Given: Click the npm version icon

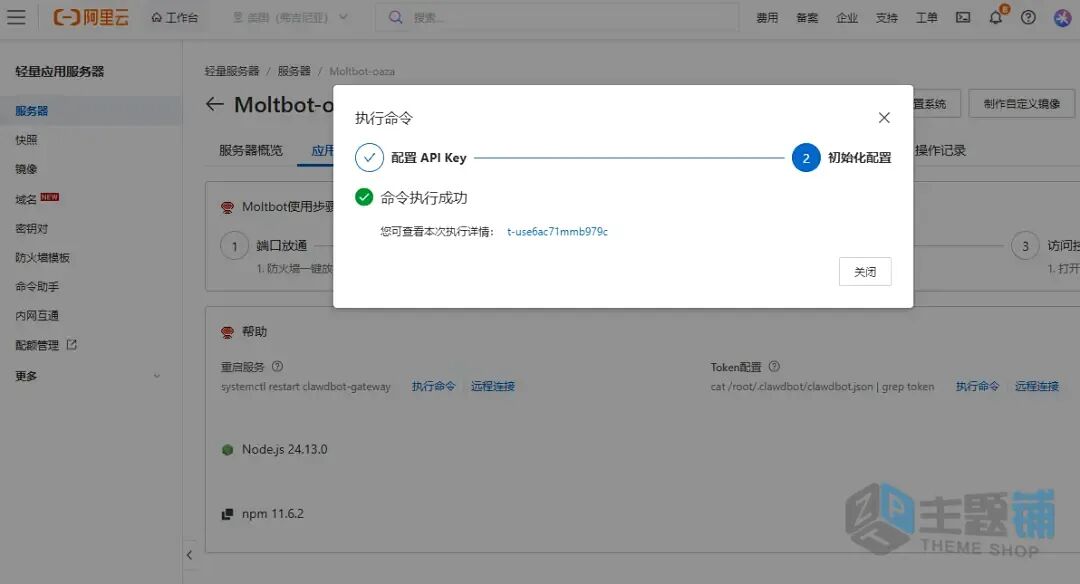Looking at the screenshot, I should click(x=227, y=514).
